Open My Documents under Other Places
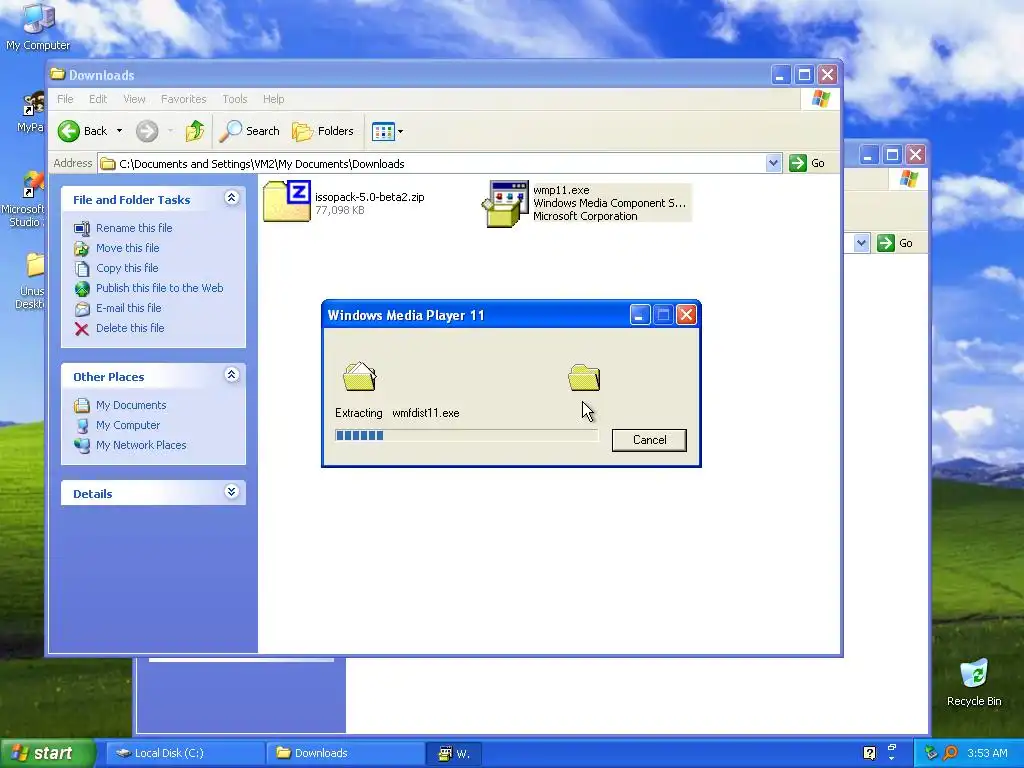The image size is (1024, 768). coord(131,406)
